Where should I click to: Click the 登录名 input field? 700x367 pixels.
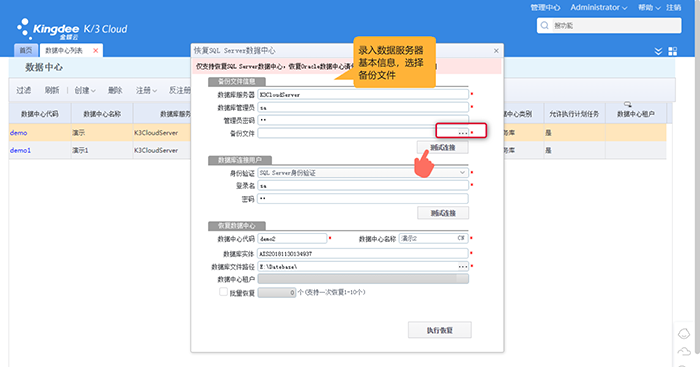(x=363, y=185)
